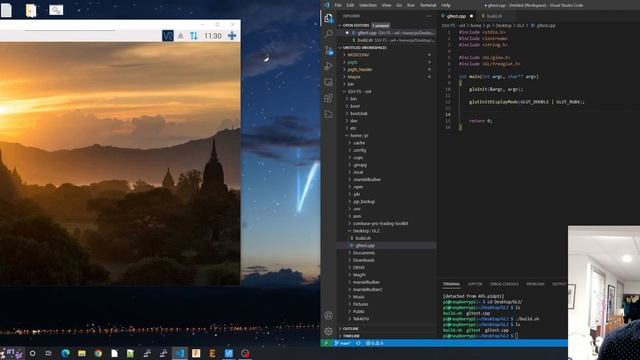Open the File menu
The width and height of the screenshot is (640, 360).
338,5
